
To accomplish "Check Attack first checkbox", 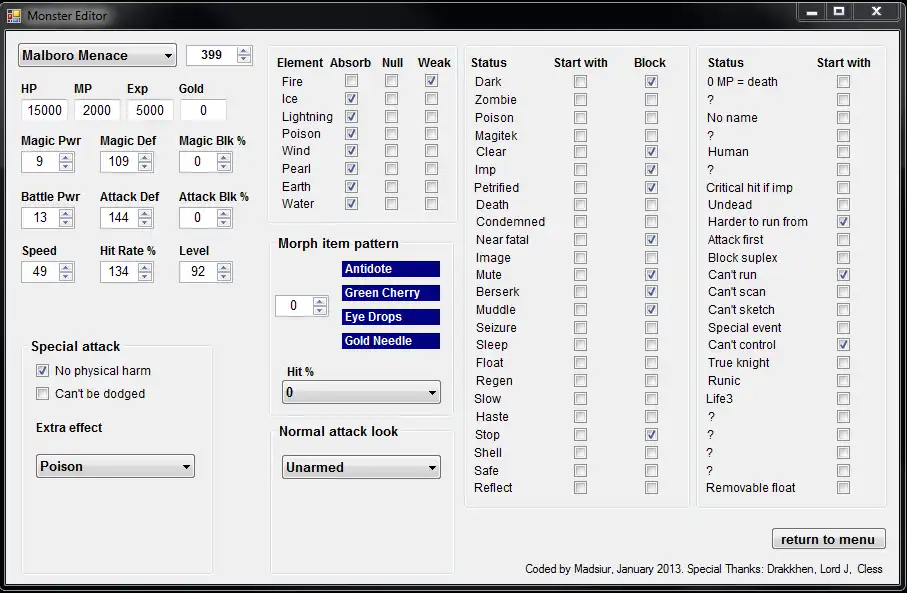I will [843, 240].
